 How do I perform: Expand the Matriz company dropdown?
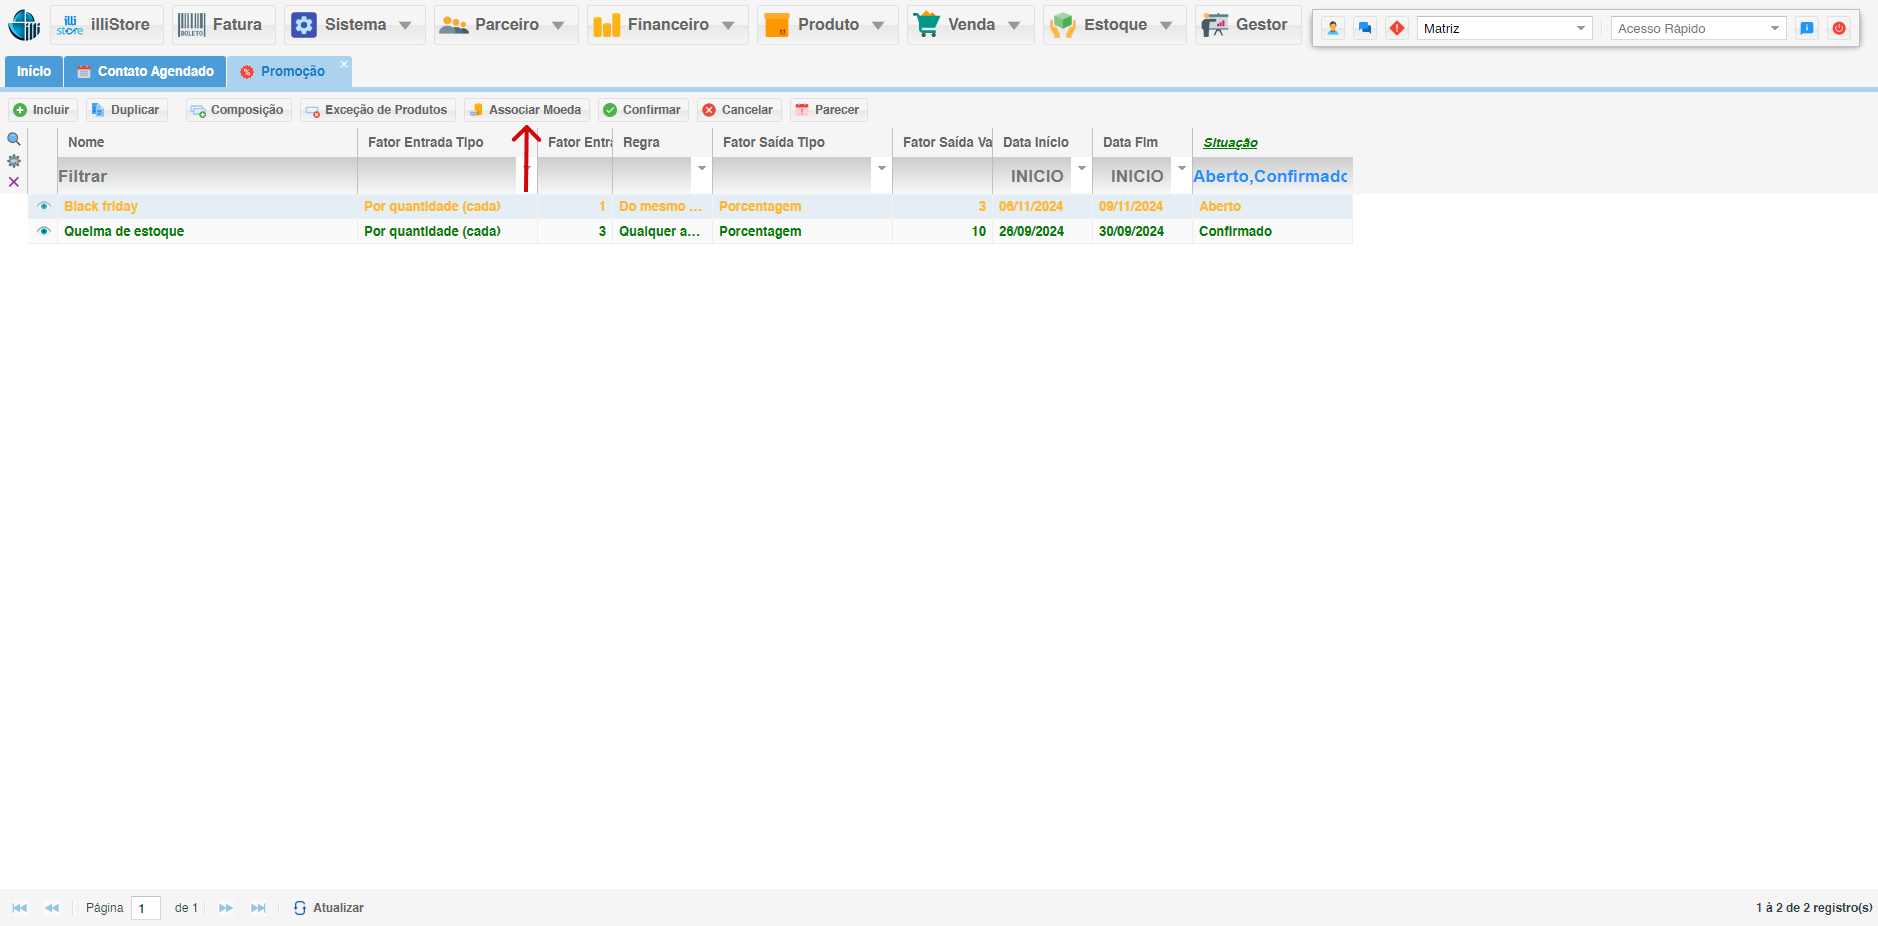tap(1581, 28)
